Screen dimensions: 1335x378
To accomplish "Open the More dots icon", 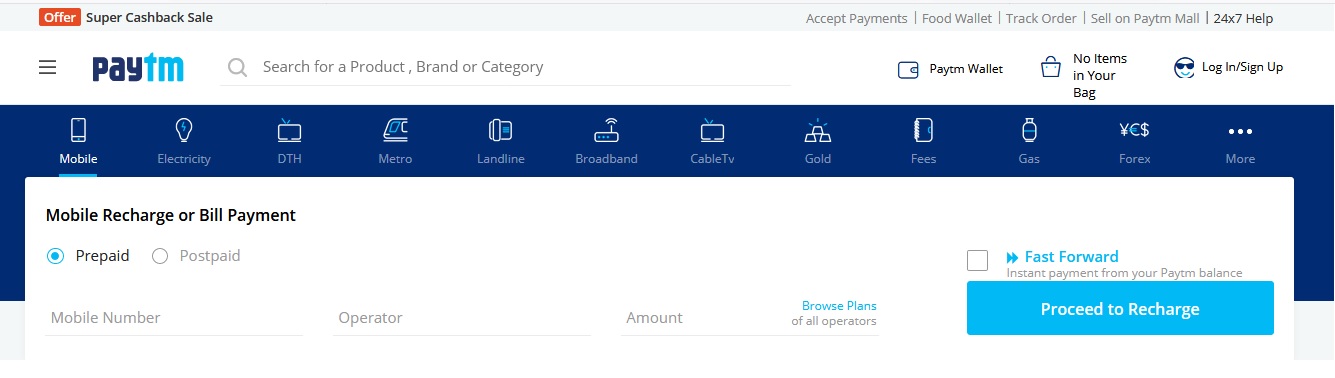I will coord(1240,131).
